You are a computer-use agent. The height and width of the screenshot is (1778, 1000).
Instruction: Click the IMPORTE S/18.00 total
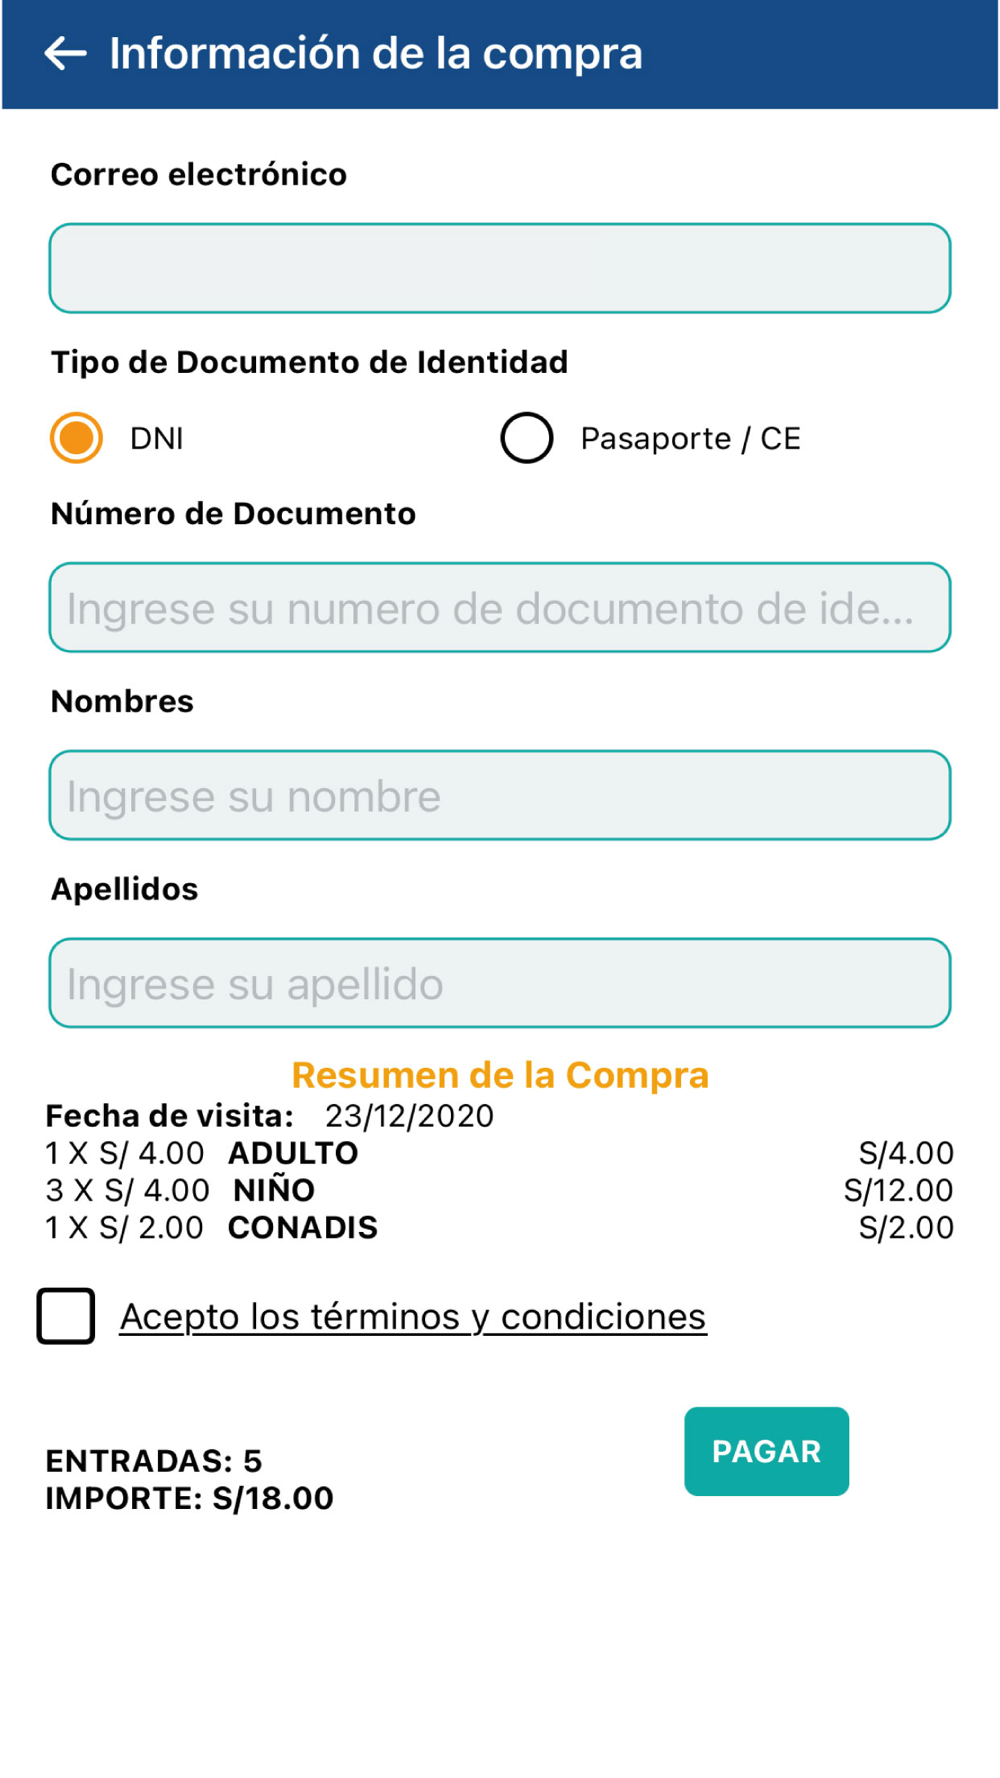[x=190, y=1498]
